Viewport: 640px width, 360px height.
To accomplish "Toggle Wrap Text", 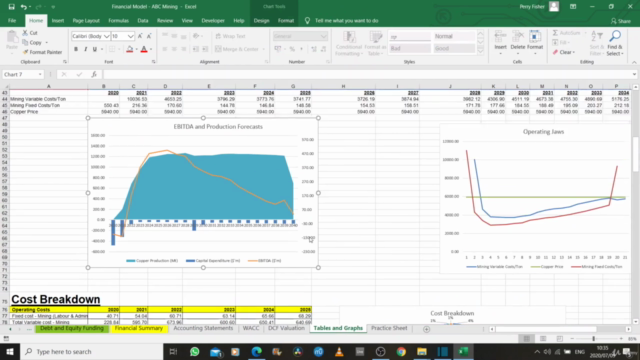I will 231,36.
